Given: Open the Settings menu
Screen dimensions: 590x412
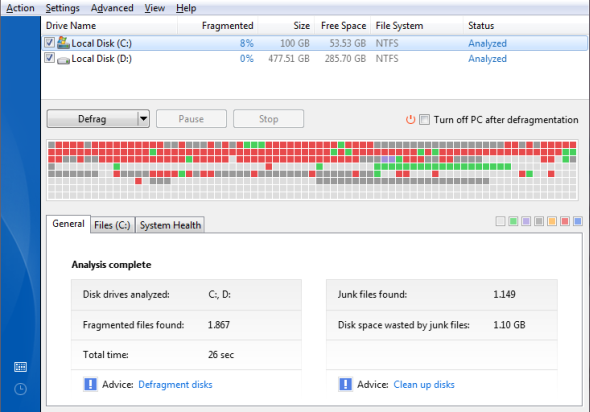Looking at the screenshot, I should (62, 8).
